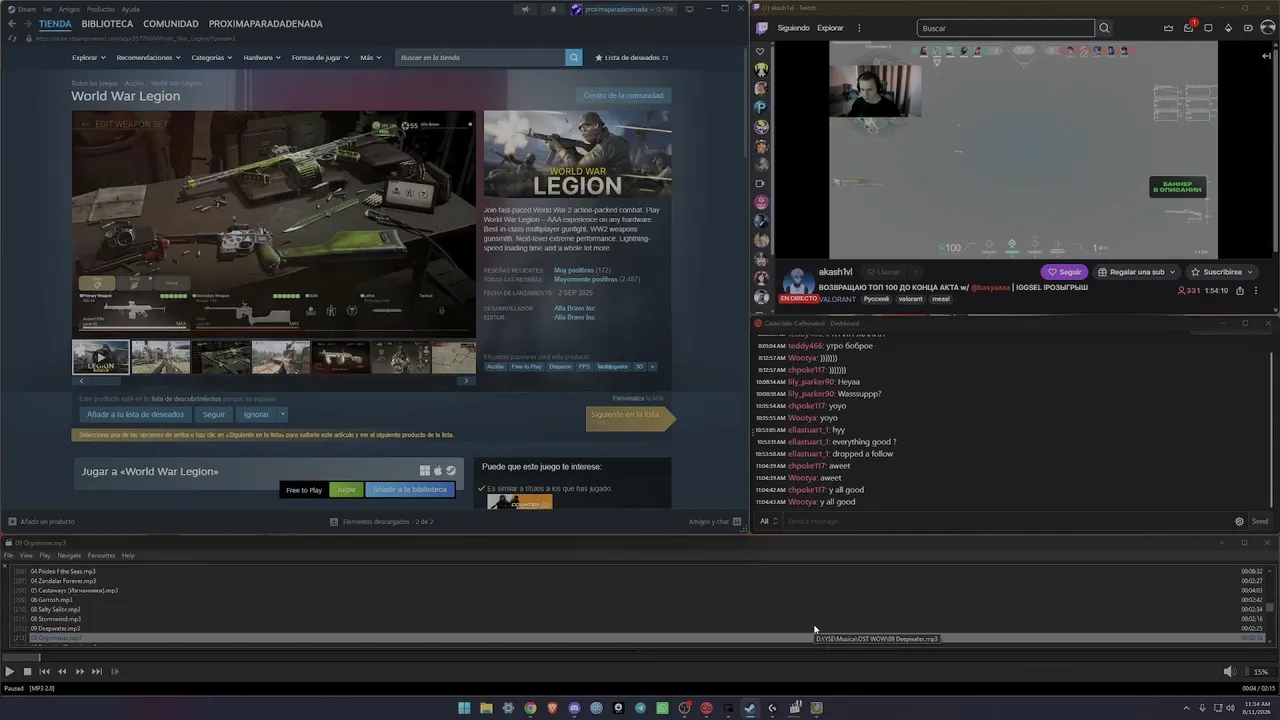
Task: Click the Suscribirse button on Twitch
Action: coord(1221,272)
